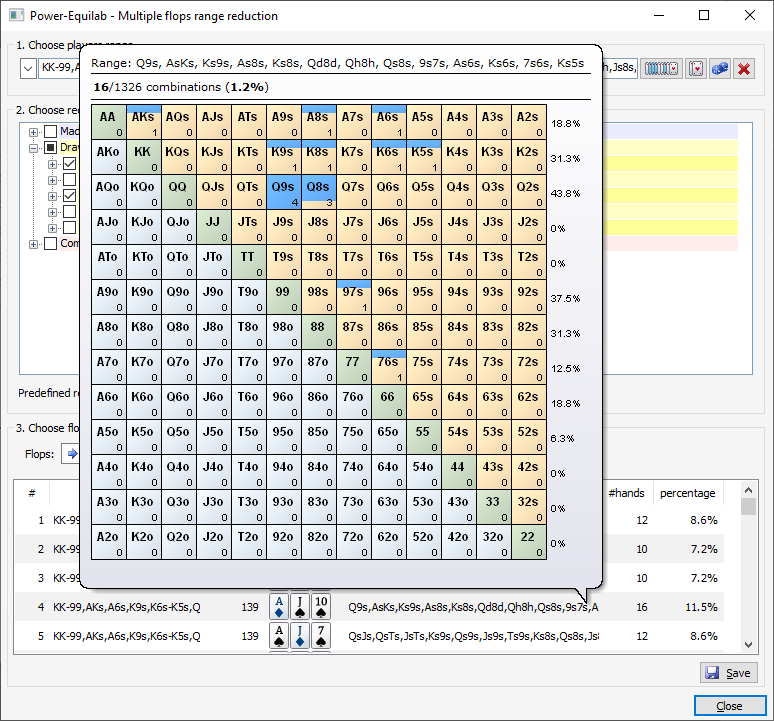
Task: Expand the first child node under Draw
Action: point(52,164)
